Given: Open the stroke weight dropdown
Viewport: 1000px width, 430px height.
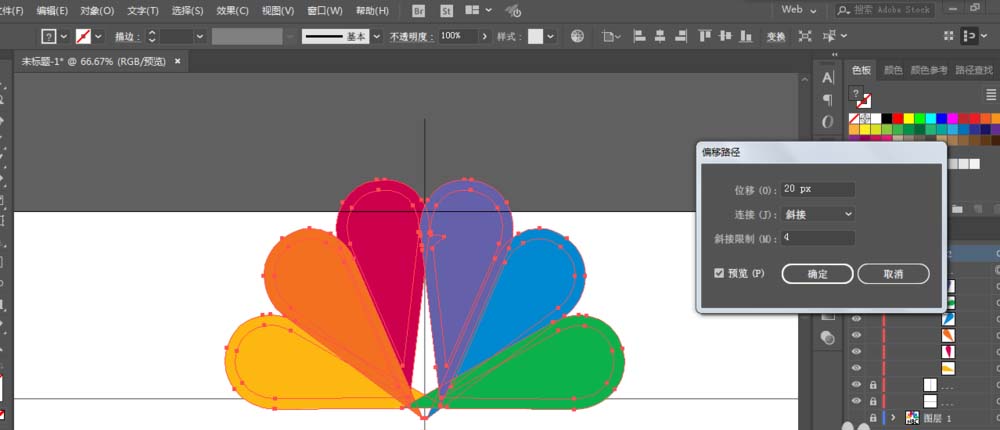Looking at the screenshot, I should tap(200, 36).
